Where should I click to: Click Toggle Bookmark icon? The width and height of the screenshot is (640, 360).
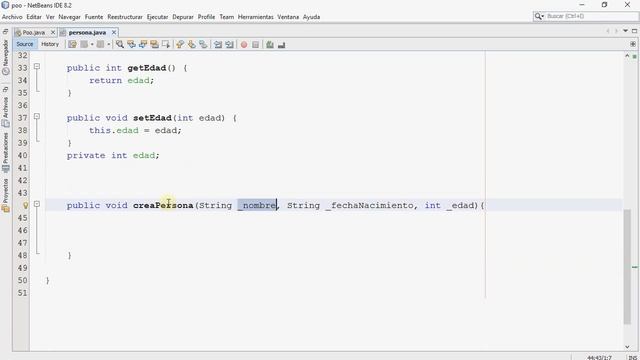pos(203,44)
